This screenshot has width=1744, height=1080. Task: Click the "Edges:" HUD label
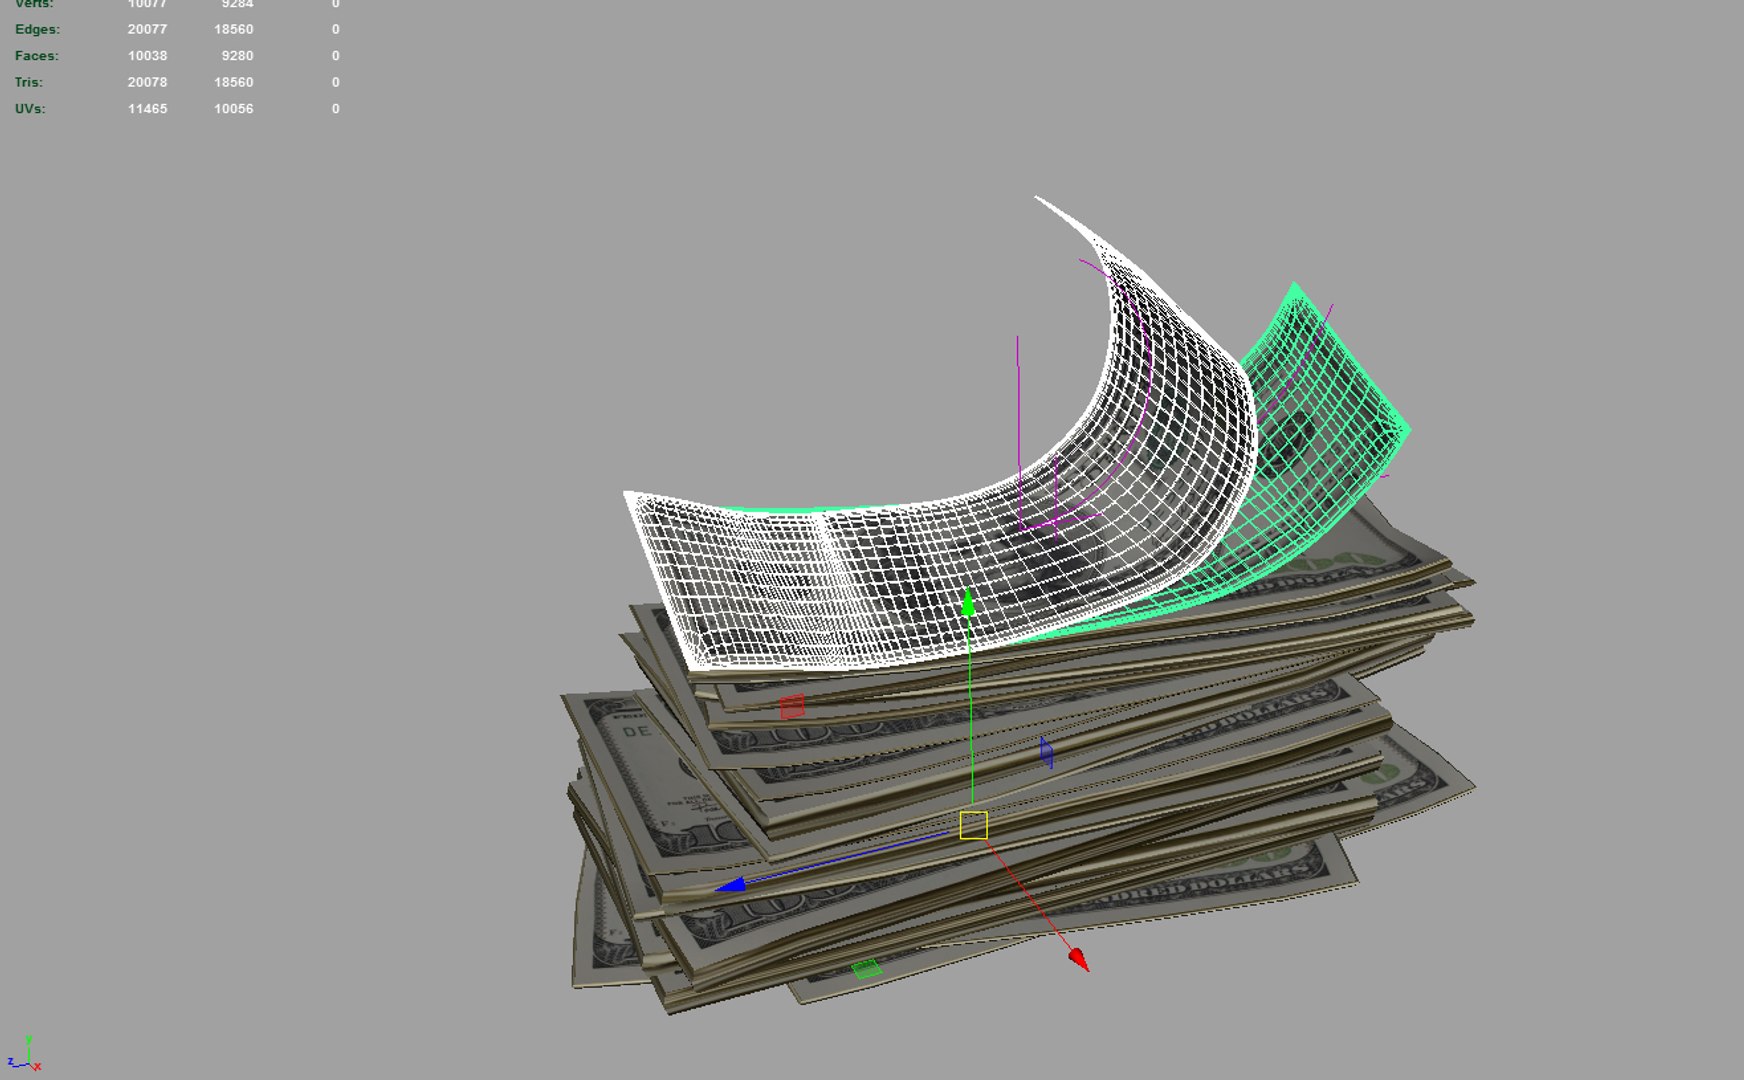(37, 29)
